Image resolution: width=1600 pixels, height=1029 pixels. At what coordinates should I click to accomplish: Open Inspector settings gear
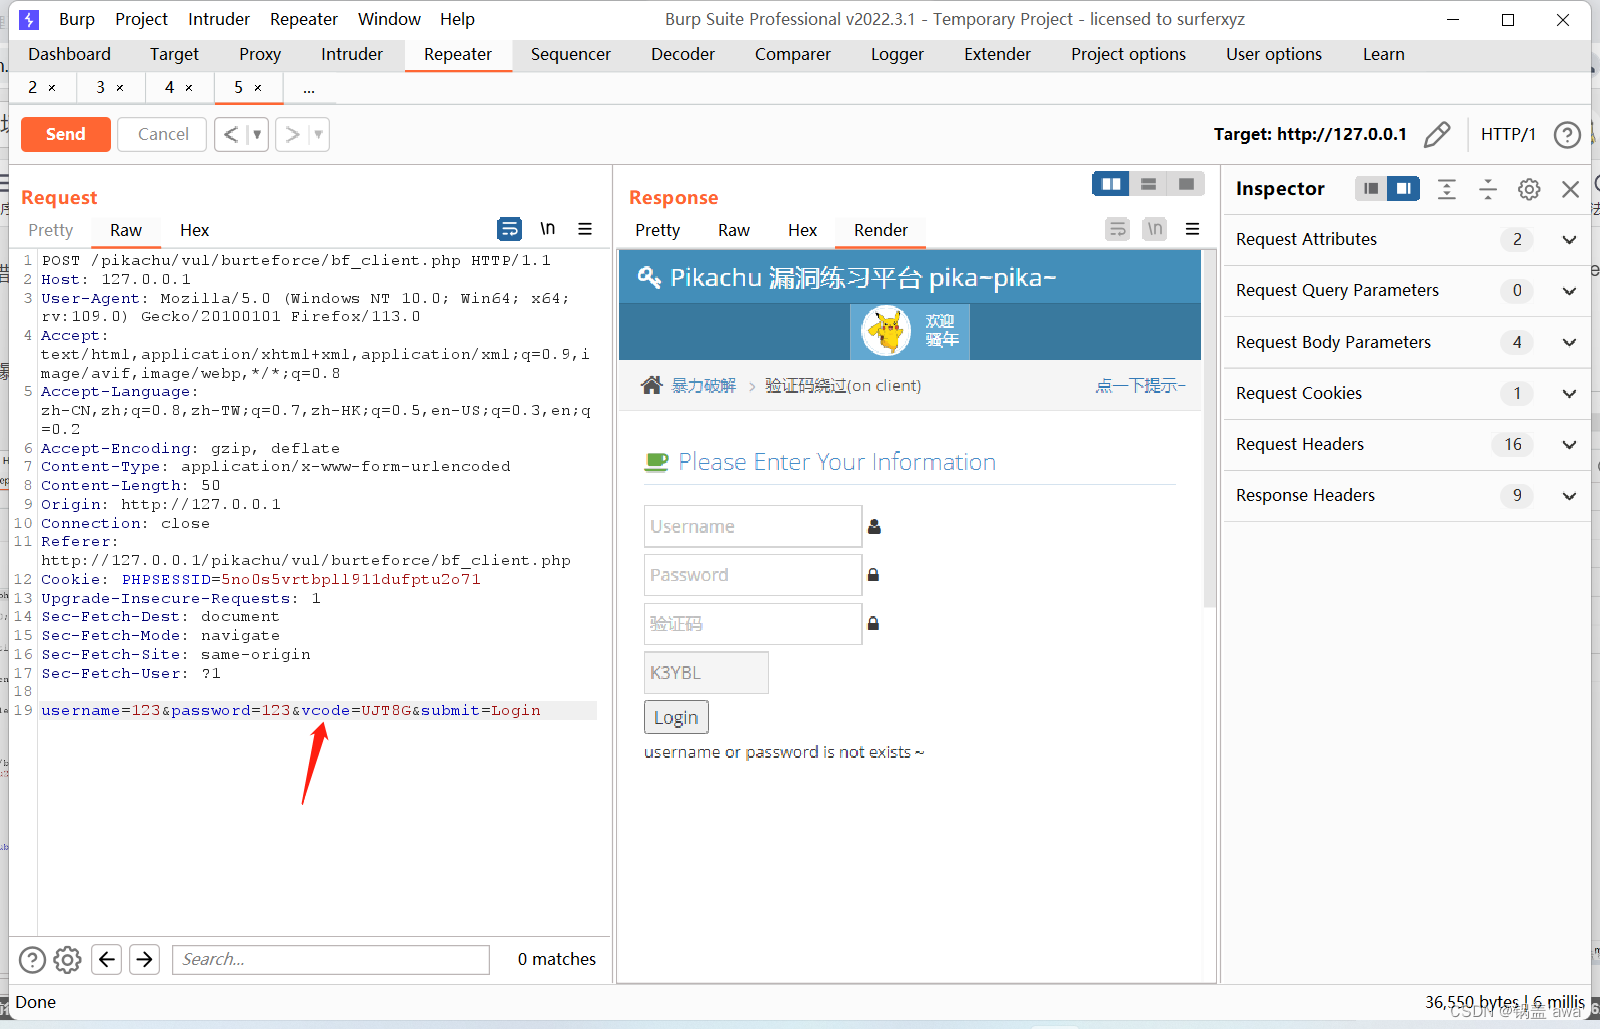(x=1529, y=189)
